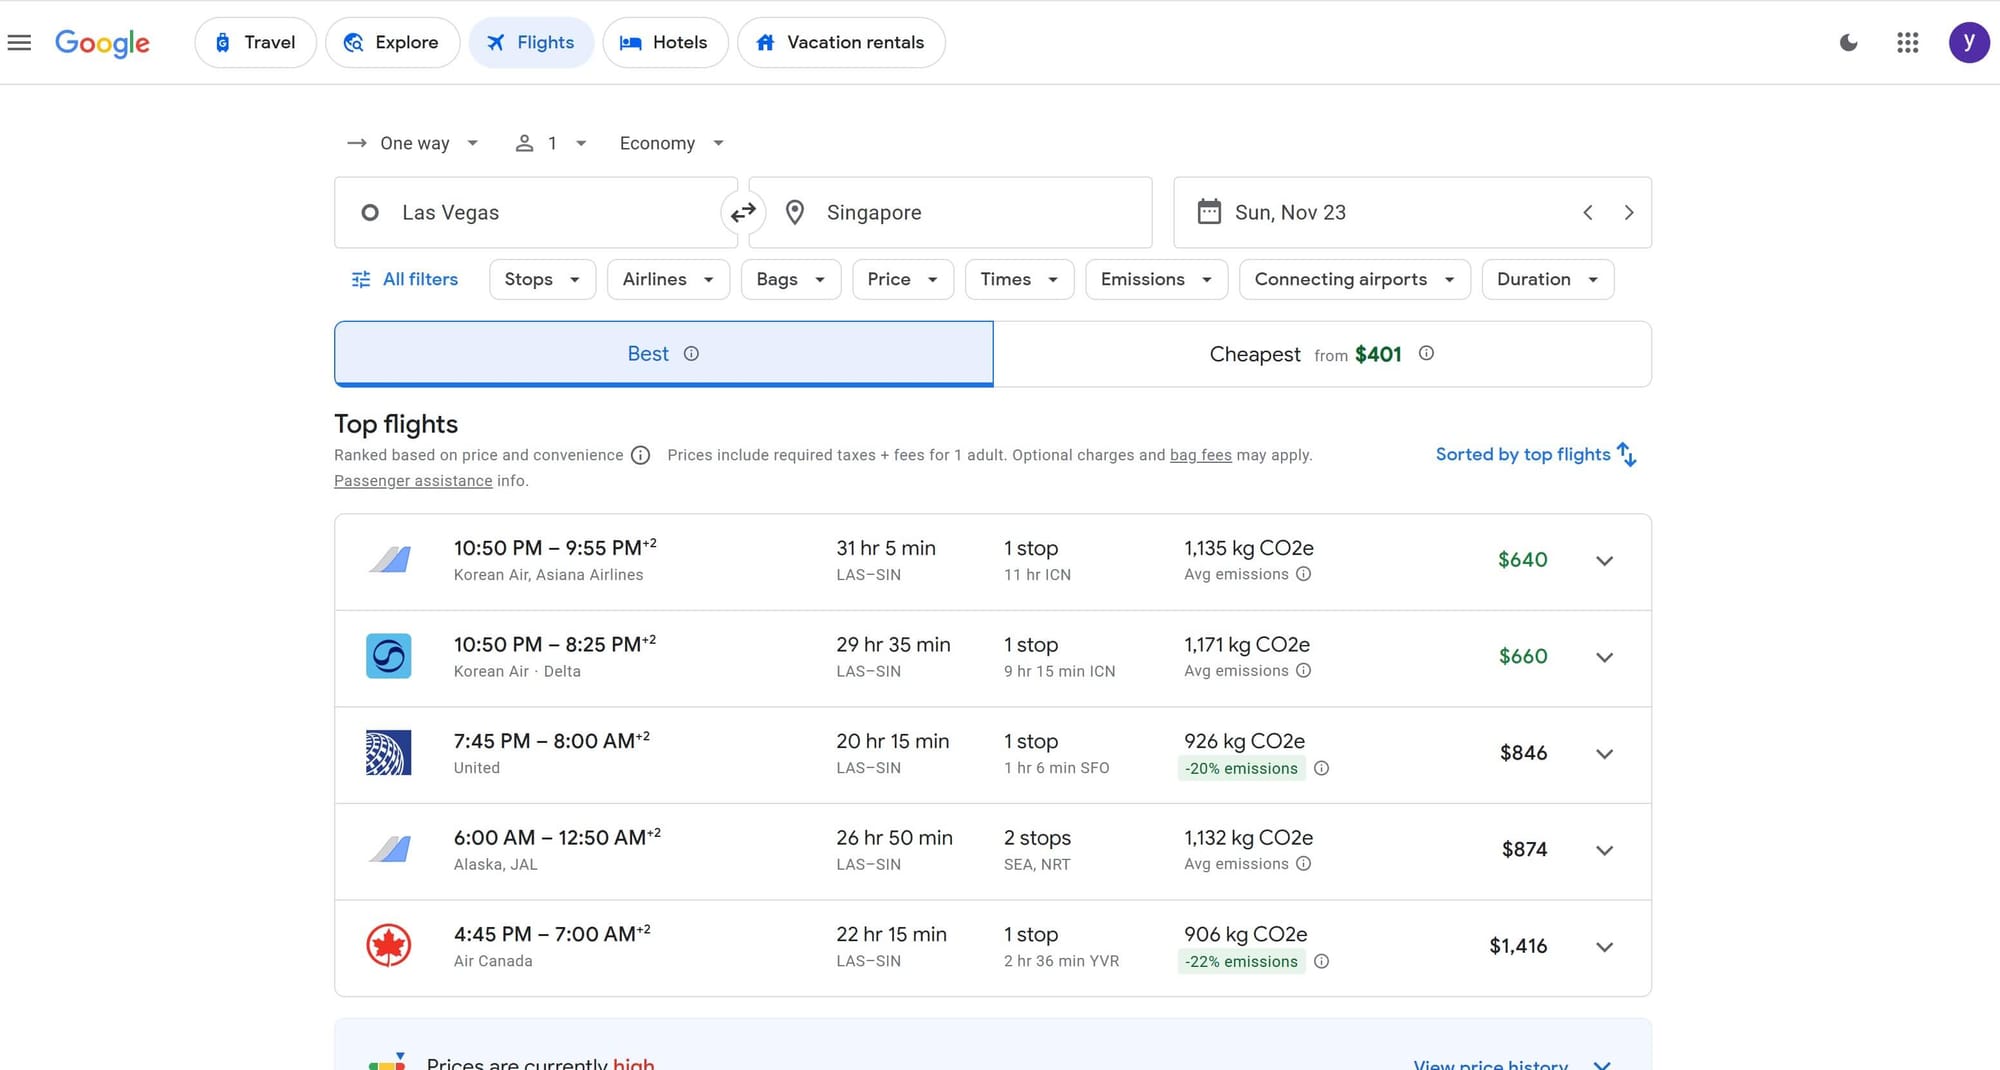This screenshot has width=2000, height=1070.
Task: Toggle dark mode moon icon
Action: (1848, 42)
